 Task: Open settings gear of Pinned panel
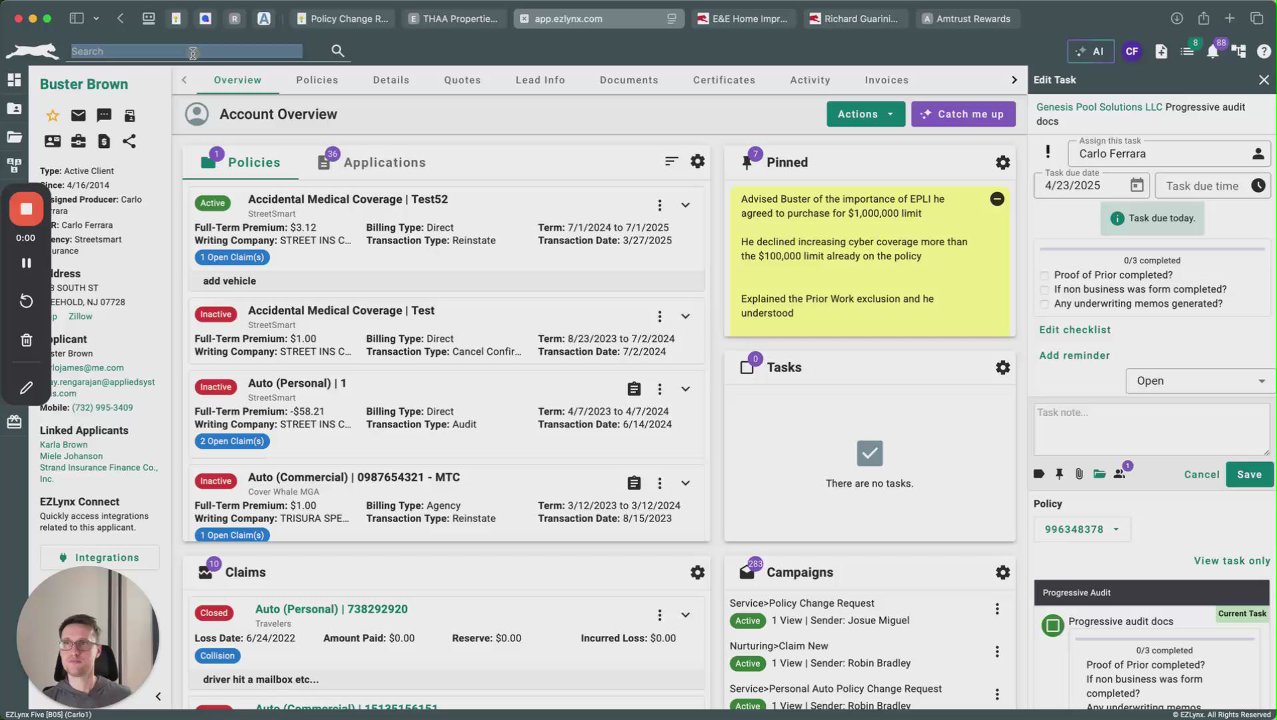[x=1003, y=163]
